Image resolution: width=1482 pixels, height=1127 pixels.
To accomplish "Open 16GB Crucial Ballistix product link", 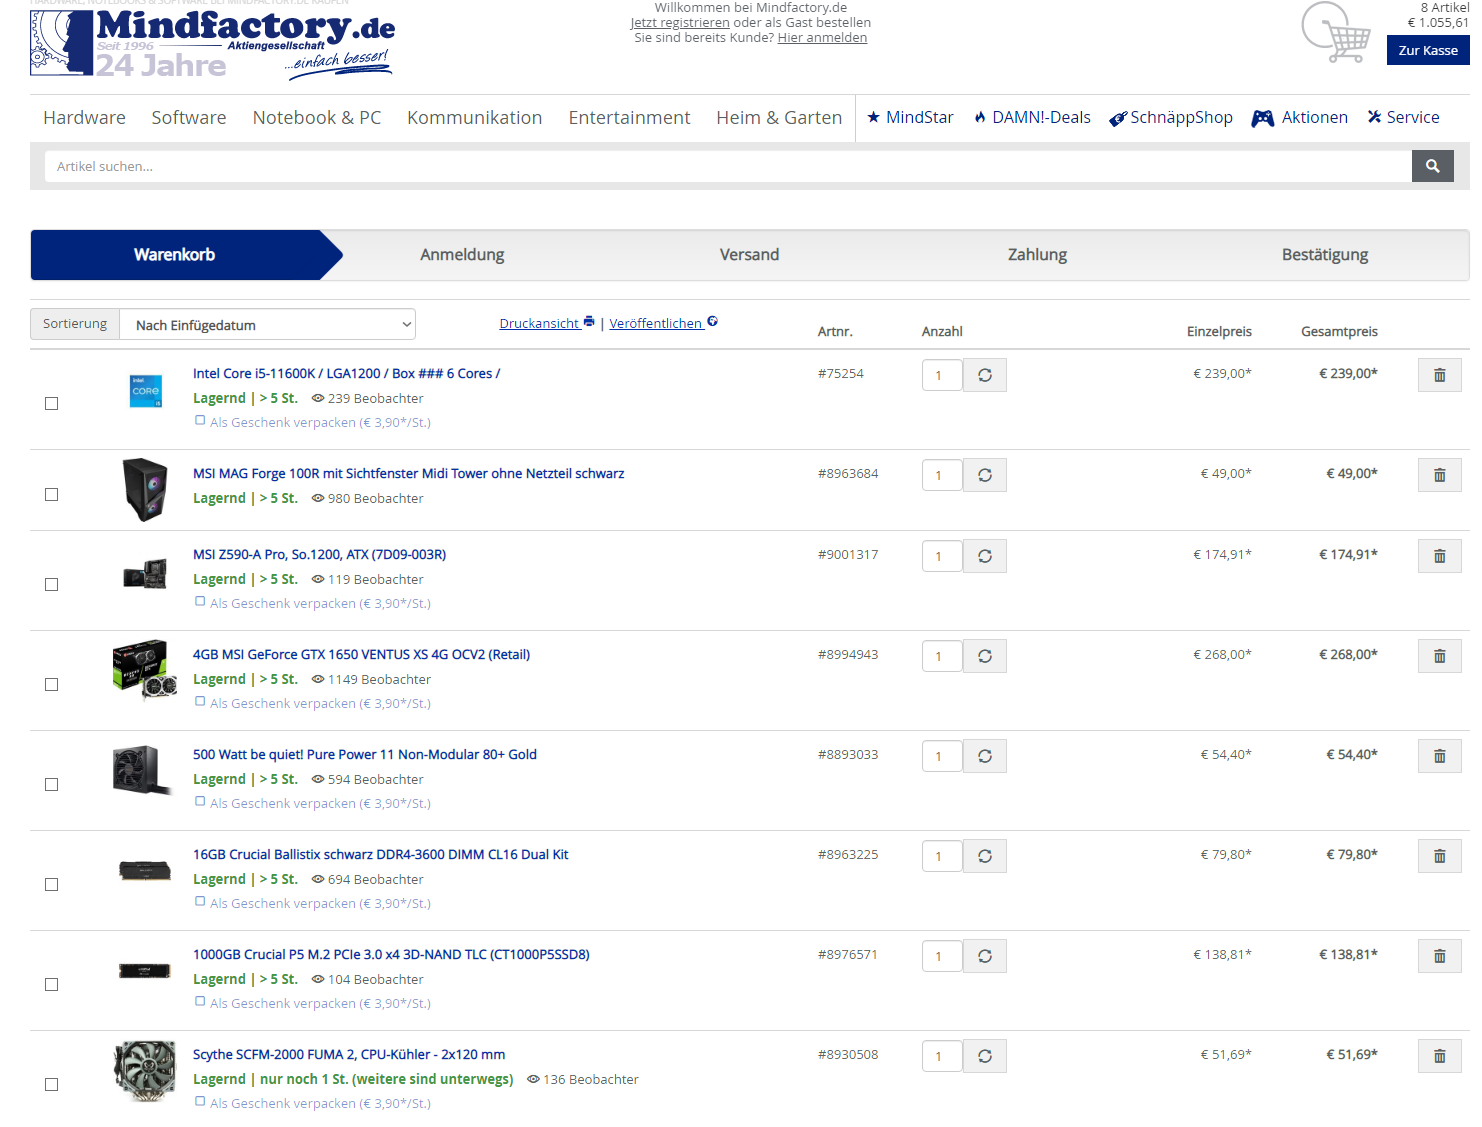I will (x=380, y=854).
